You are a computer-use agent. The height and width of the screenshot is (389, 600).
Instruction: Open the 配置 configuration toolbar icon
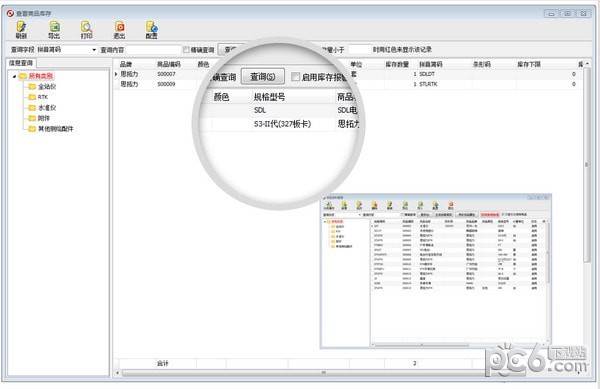pyautogui.click(x=152, y=30)
